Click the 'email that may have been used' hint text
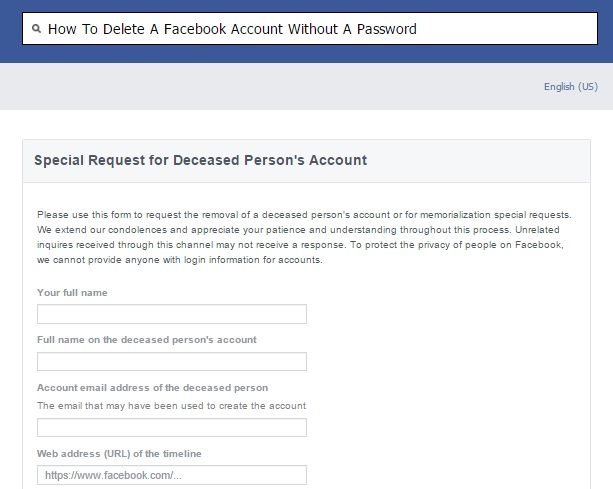The width and height of the screenshot is (613, 489). click(x=171, y=406)
